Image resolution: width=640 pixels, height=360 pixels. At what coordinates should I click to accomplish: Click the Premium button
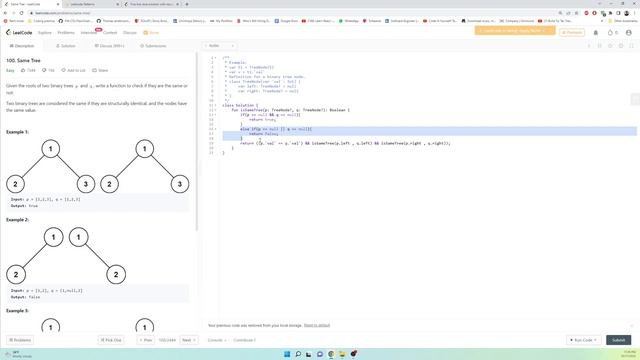point(572,32)
